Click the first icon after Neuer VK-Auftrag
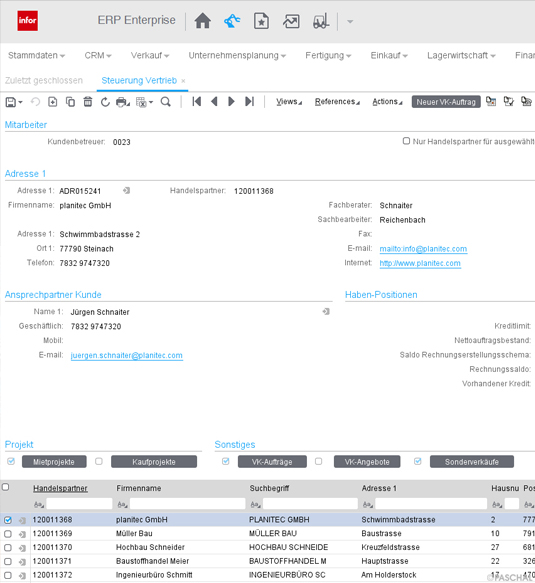 click(x=491, y=101)
